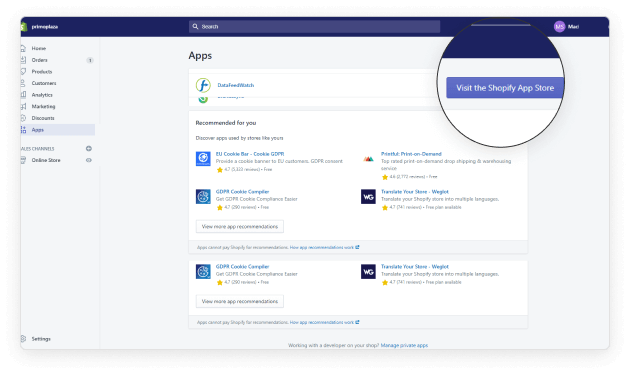Click GDPR Cookie Complier icon in Recommended section
This screenshot has width=630, height=374.
(203, 196)
